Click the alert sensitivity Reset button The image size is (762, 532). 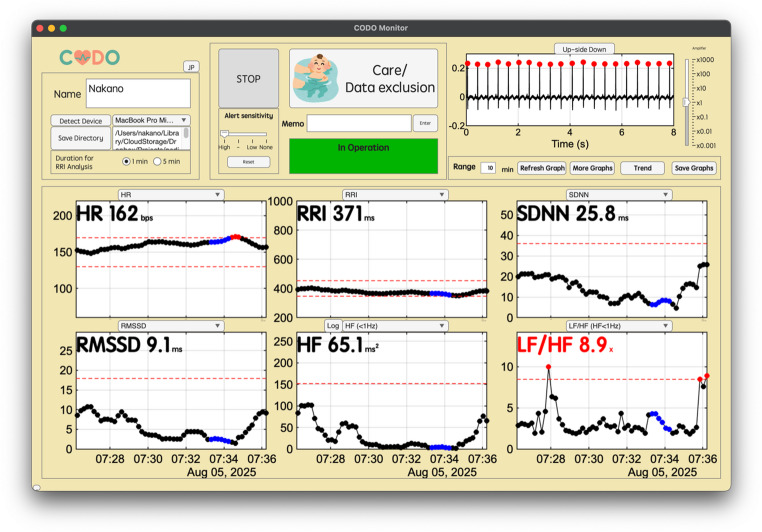[248, 162]
